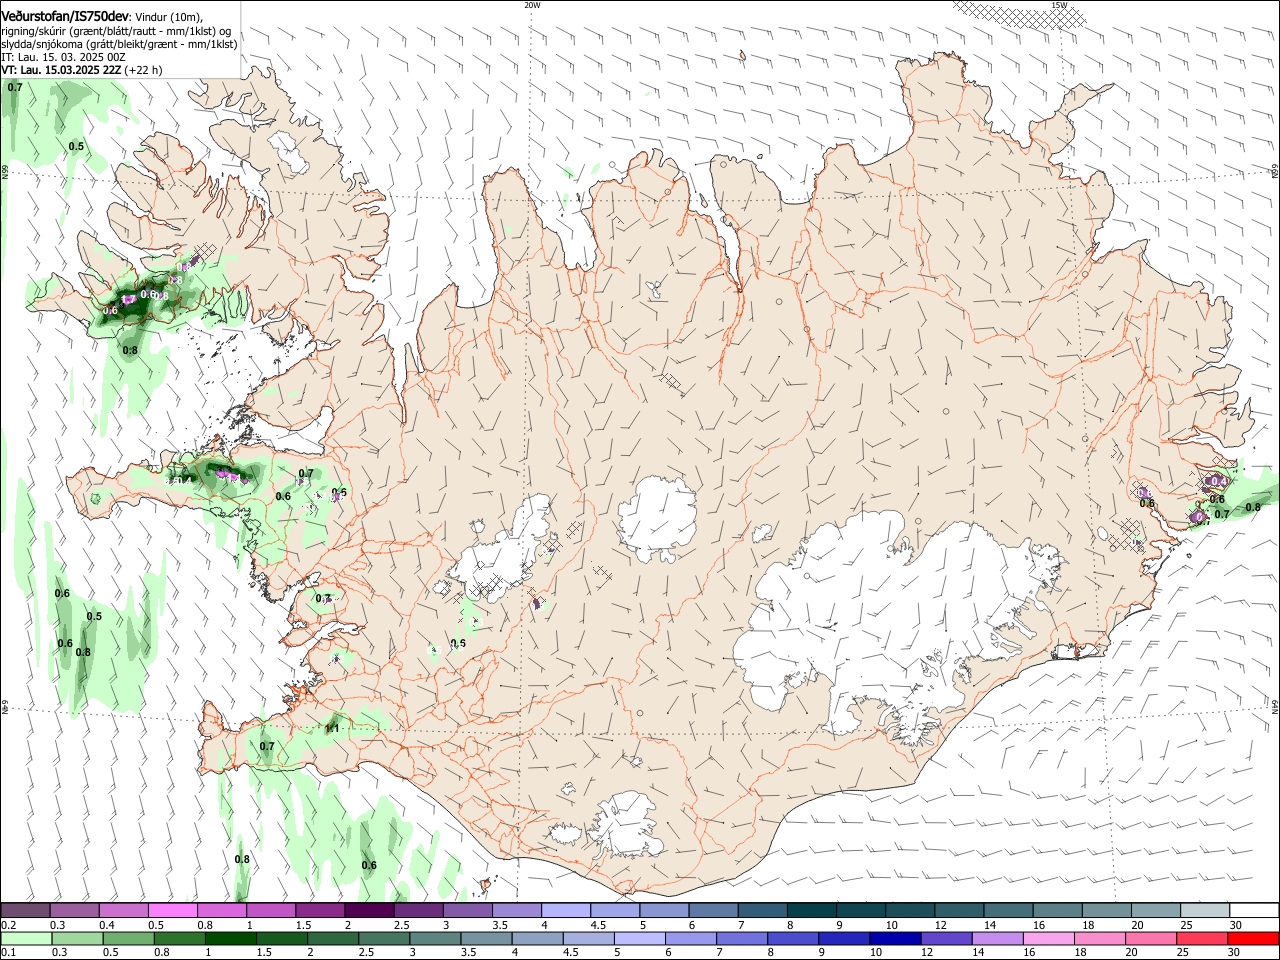Click the darkest green rain swatch between 1 and 1.5
This screenshot has width=1280, height=960.
click(230, 938)
